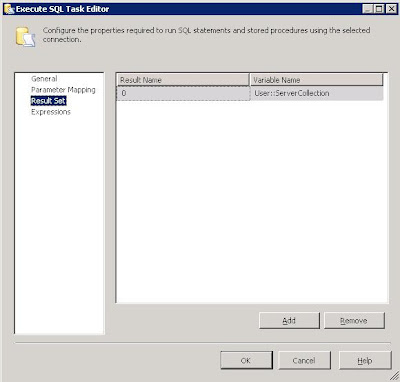Open Help for this editor
The image size is (400, 382).
coord(365,360)
